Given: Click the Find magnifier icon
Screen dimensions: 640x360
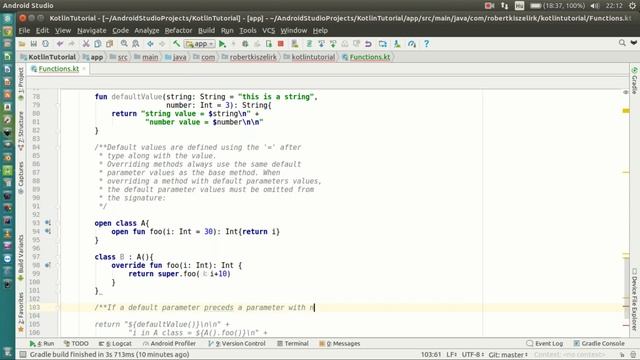Looking at the screenshot, I should (x=124, y=44).
